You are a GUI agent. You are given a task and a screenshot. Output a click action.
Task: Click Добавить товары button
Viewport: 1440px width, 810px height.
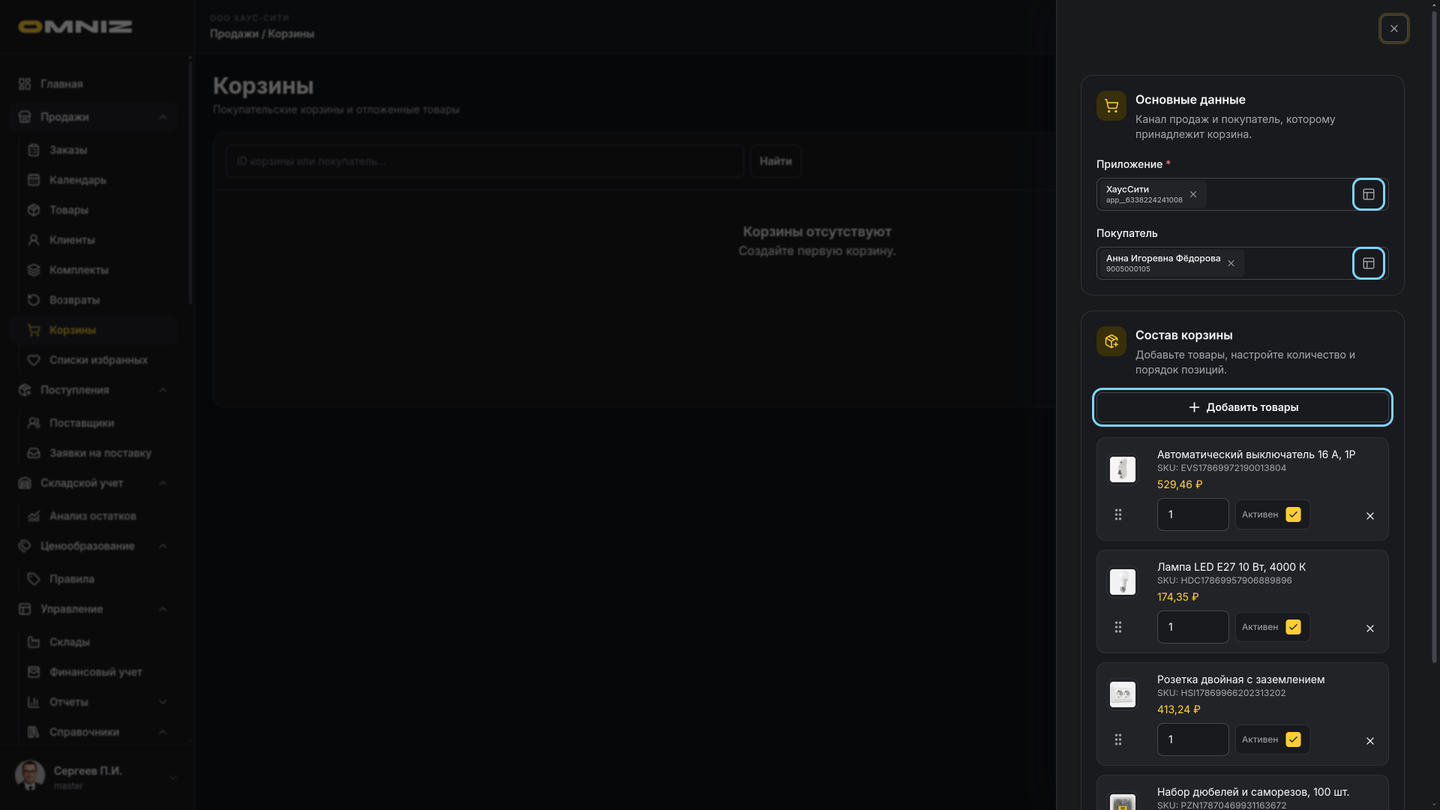click(1242, 407)
